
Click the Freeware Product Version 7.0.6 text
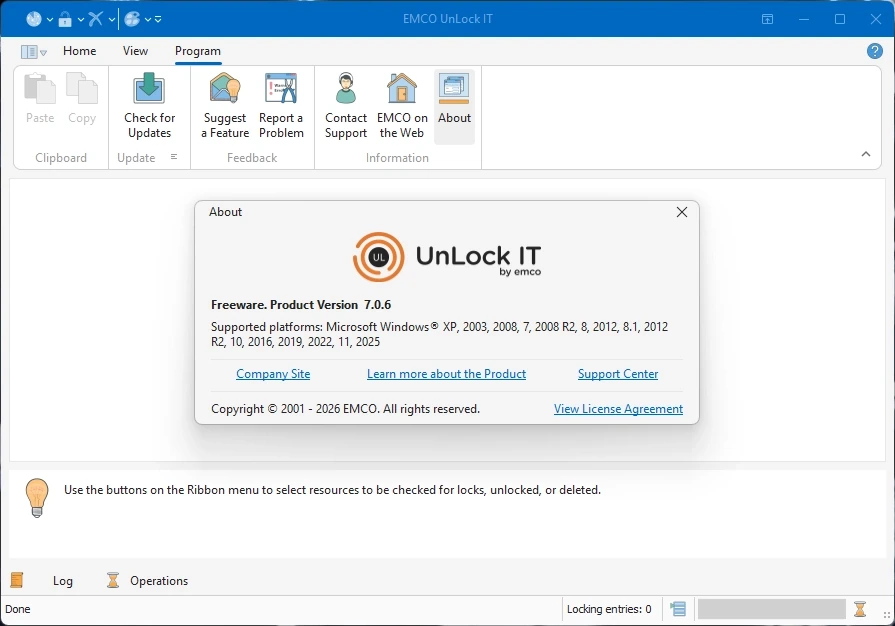pyautogui.click(x=301, y=305)
